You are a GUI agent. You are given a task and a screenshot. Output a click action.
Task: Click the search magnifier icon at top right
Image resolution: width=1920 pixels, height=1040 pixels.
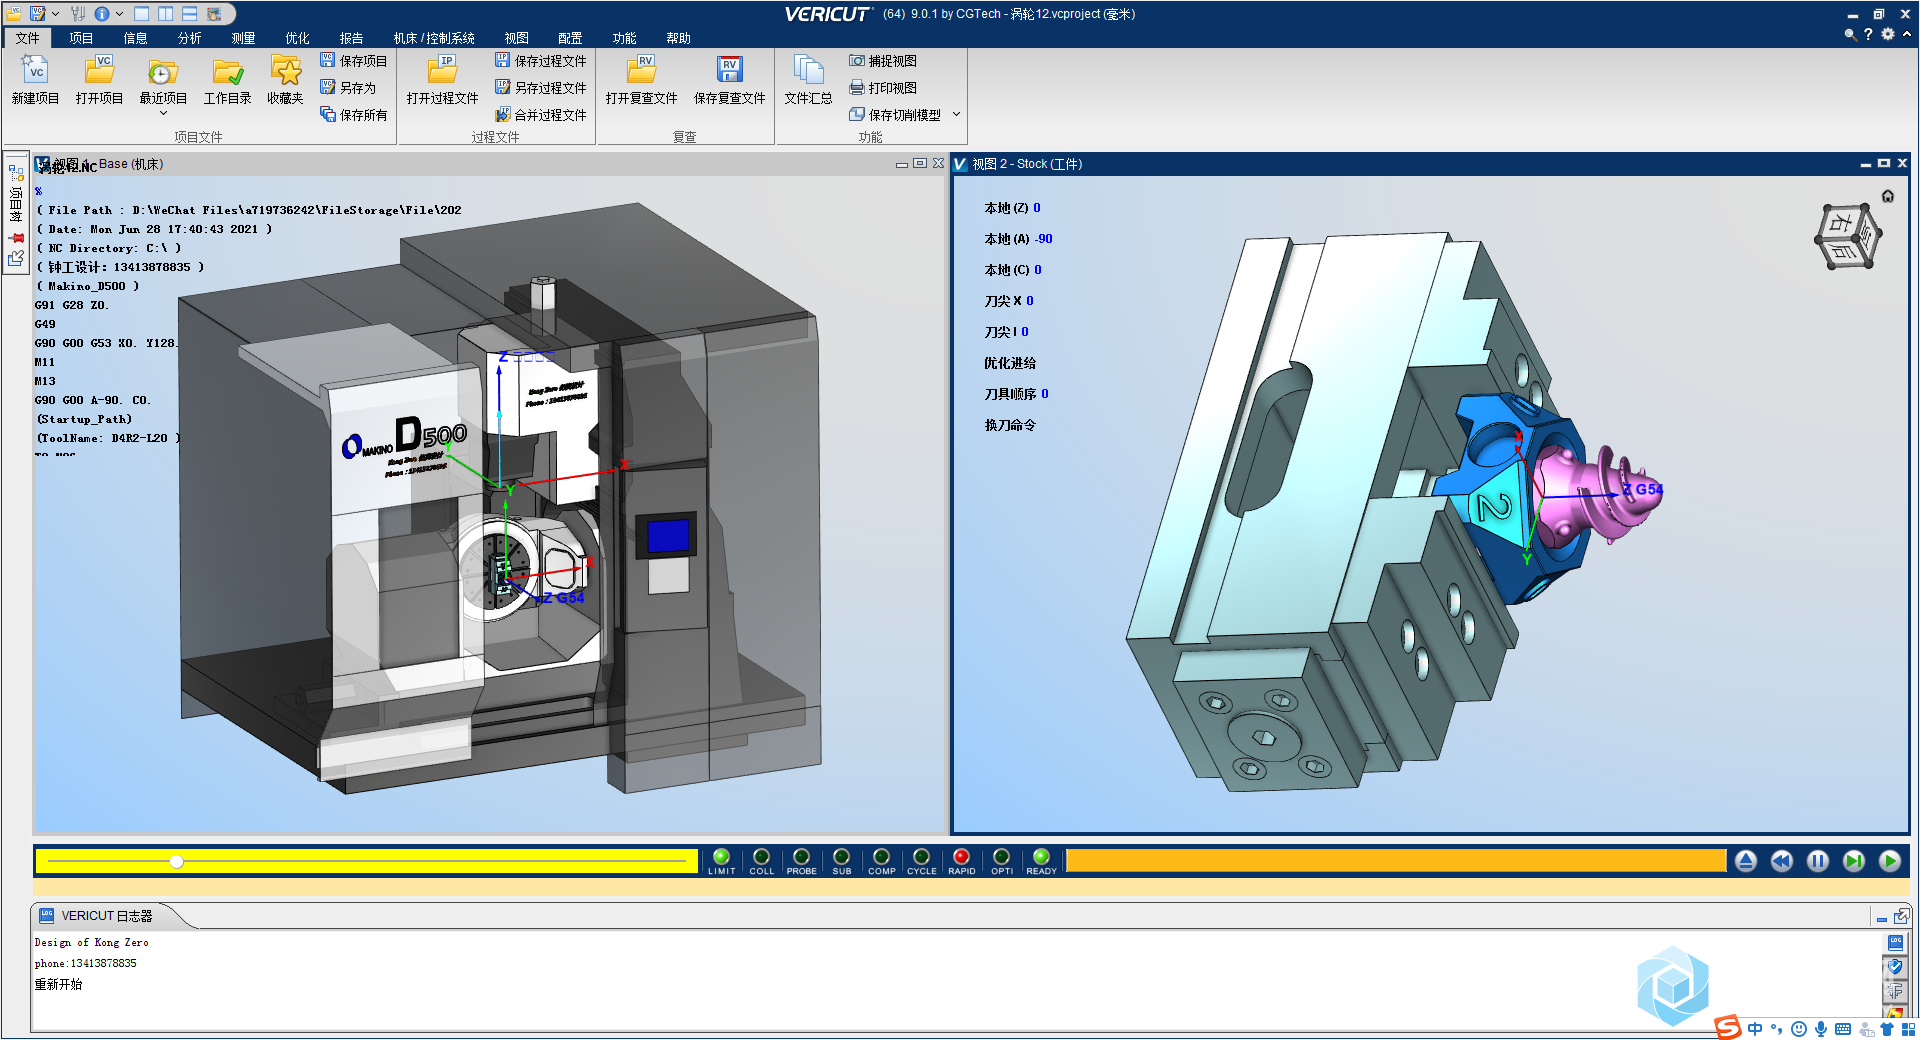pos(1850,34)
